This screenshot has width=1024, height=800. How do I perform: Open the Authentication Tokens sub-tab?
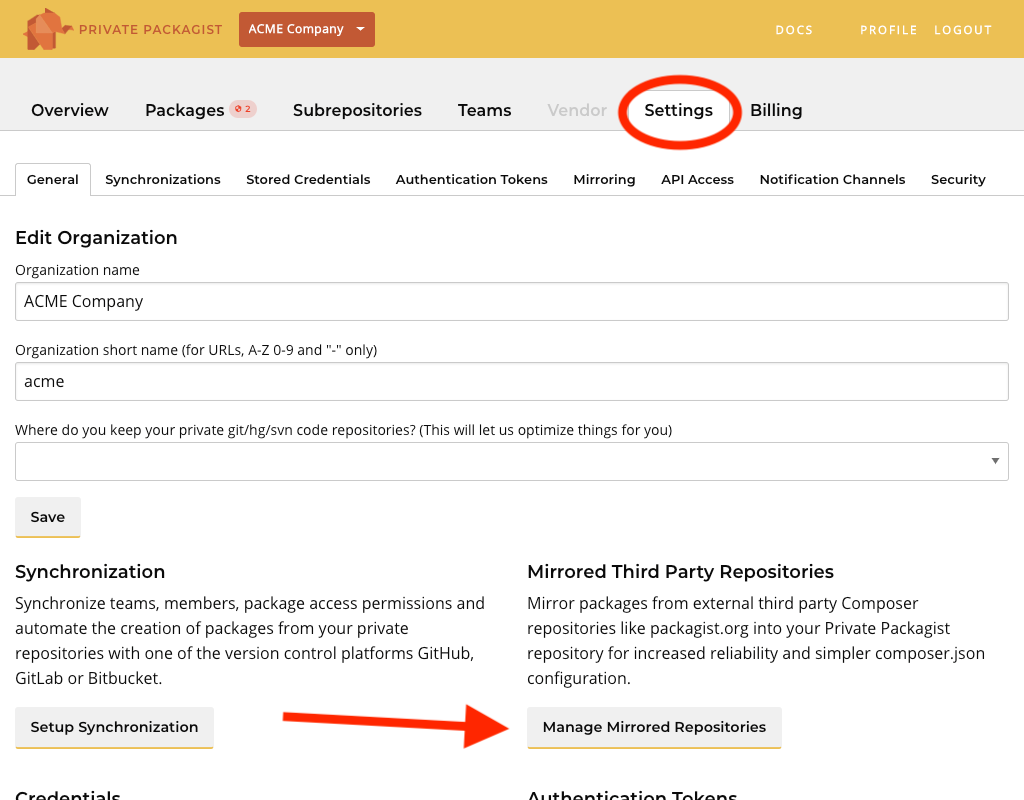[x=471, y=180]
